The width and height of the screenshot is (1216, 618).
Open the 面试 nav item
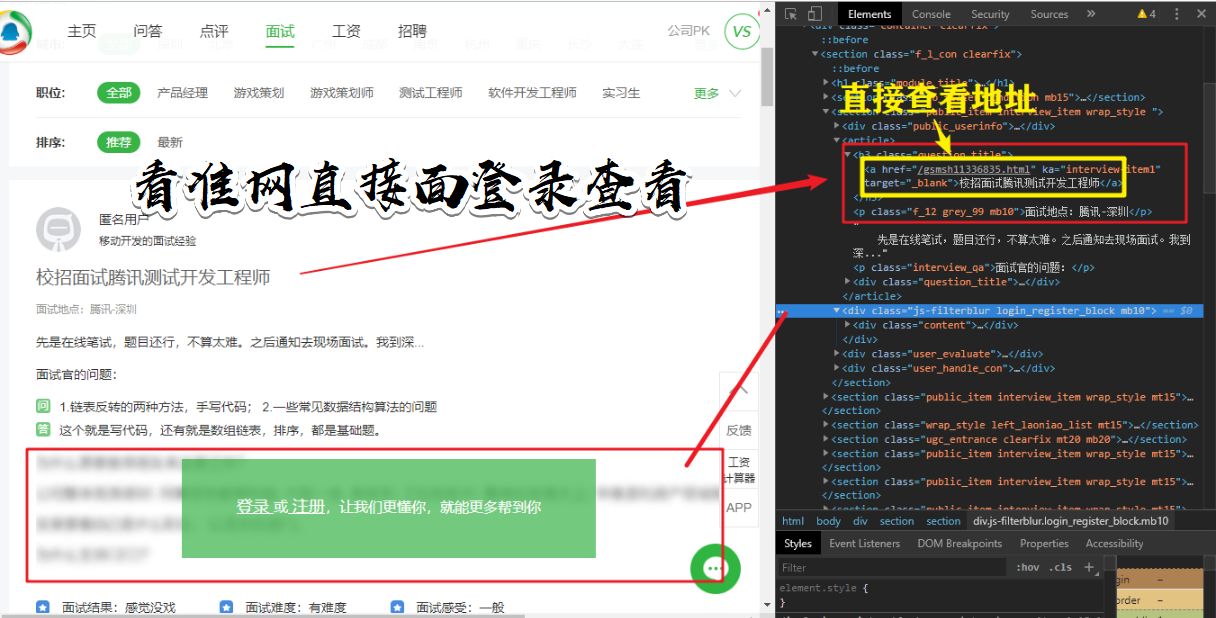(280, 31)
